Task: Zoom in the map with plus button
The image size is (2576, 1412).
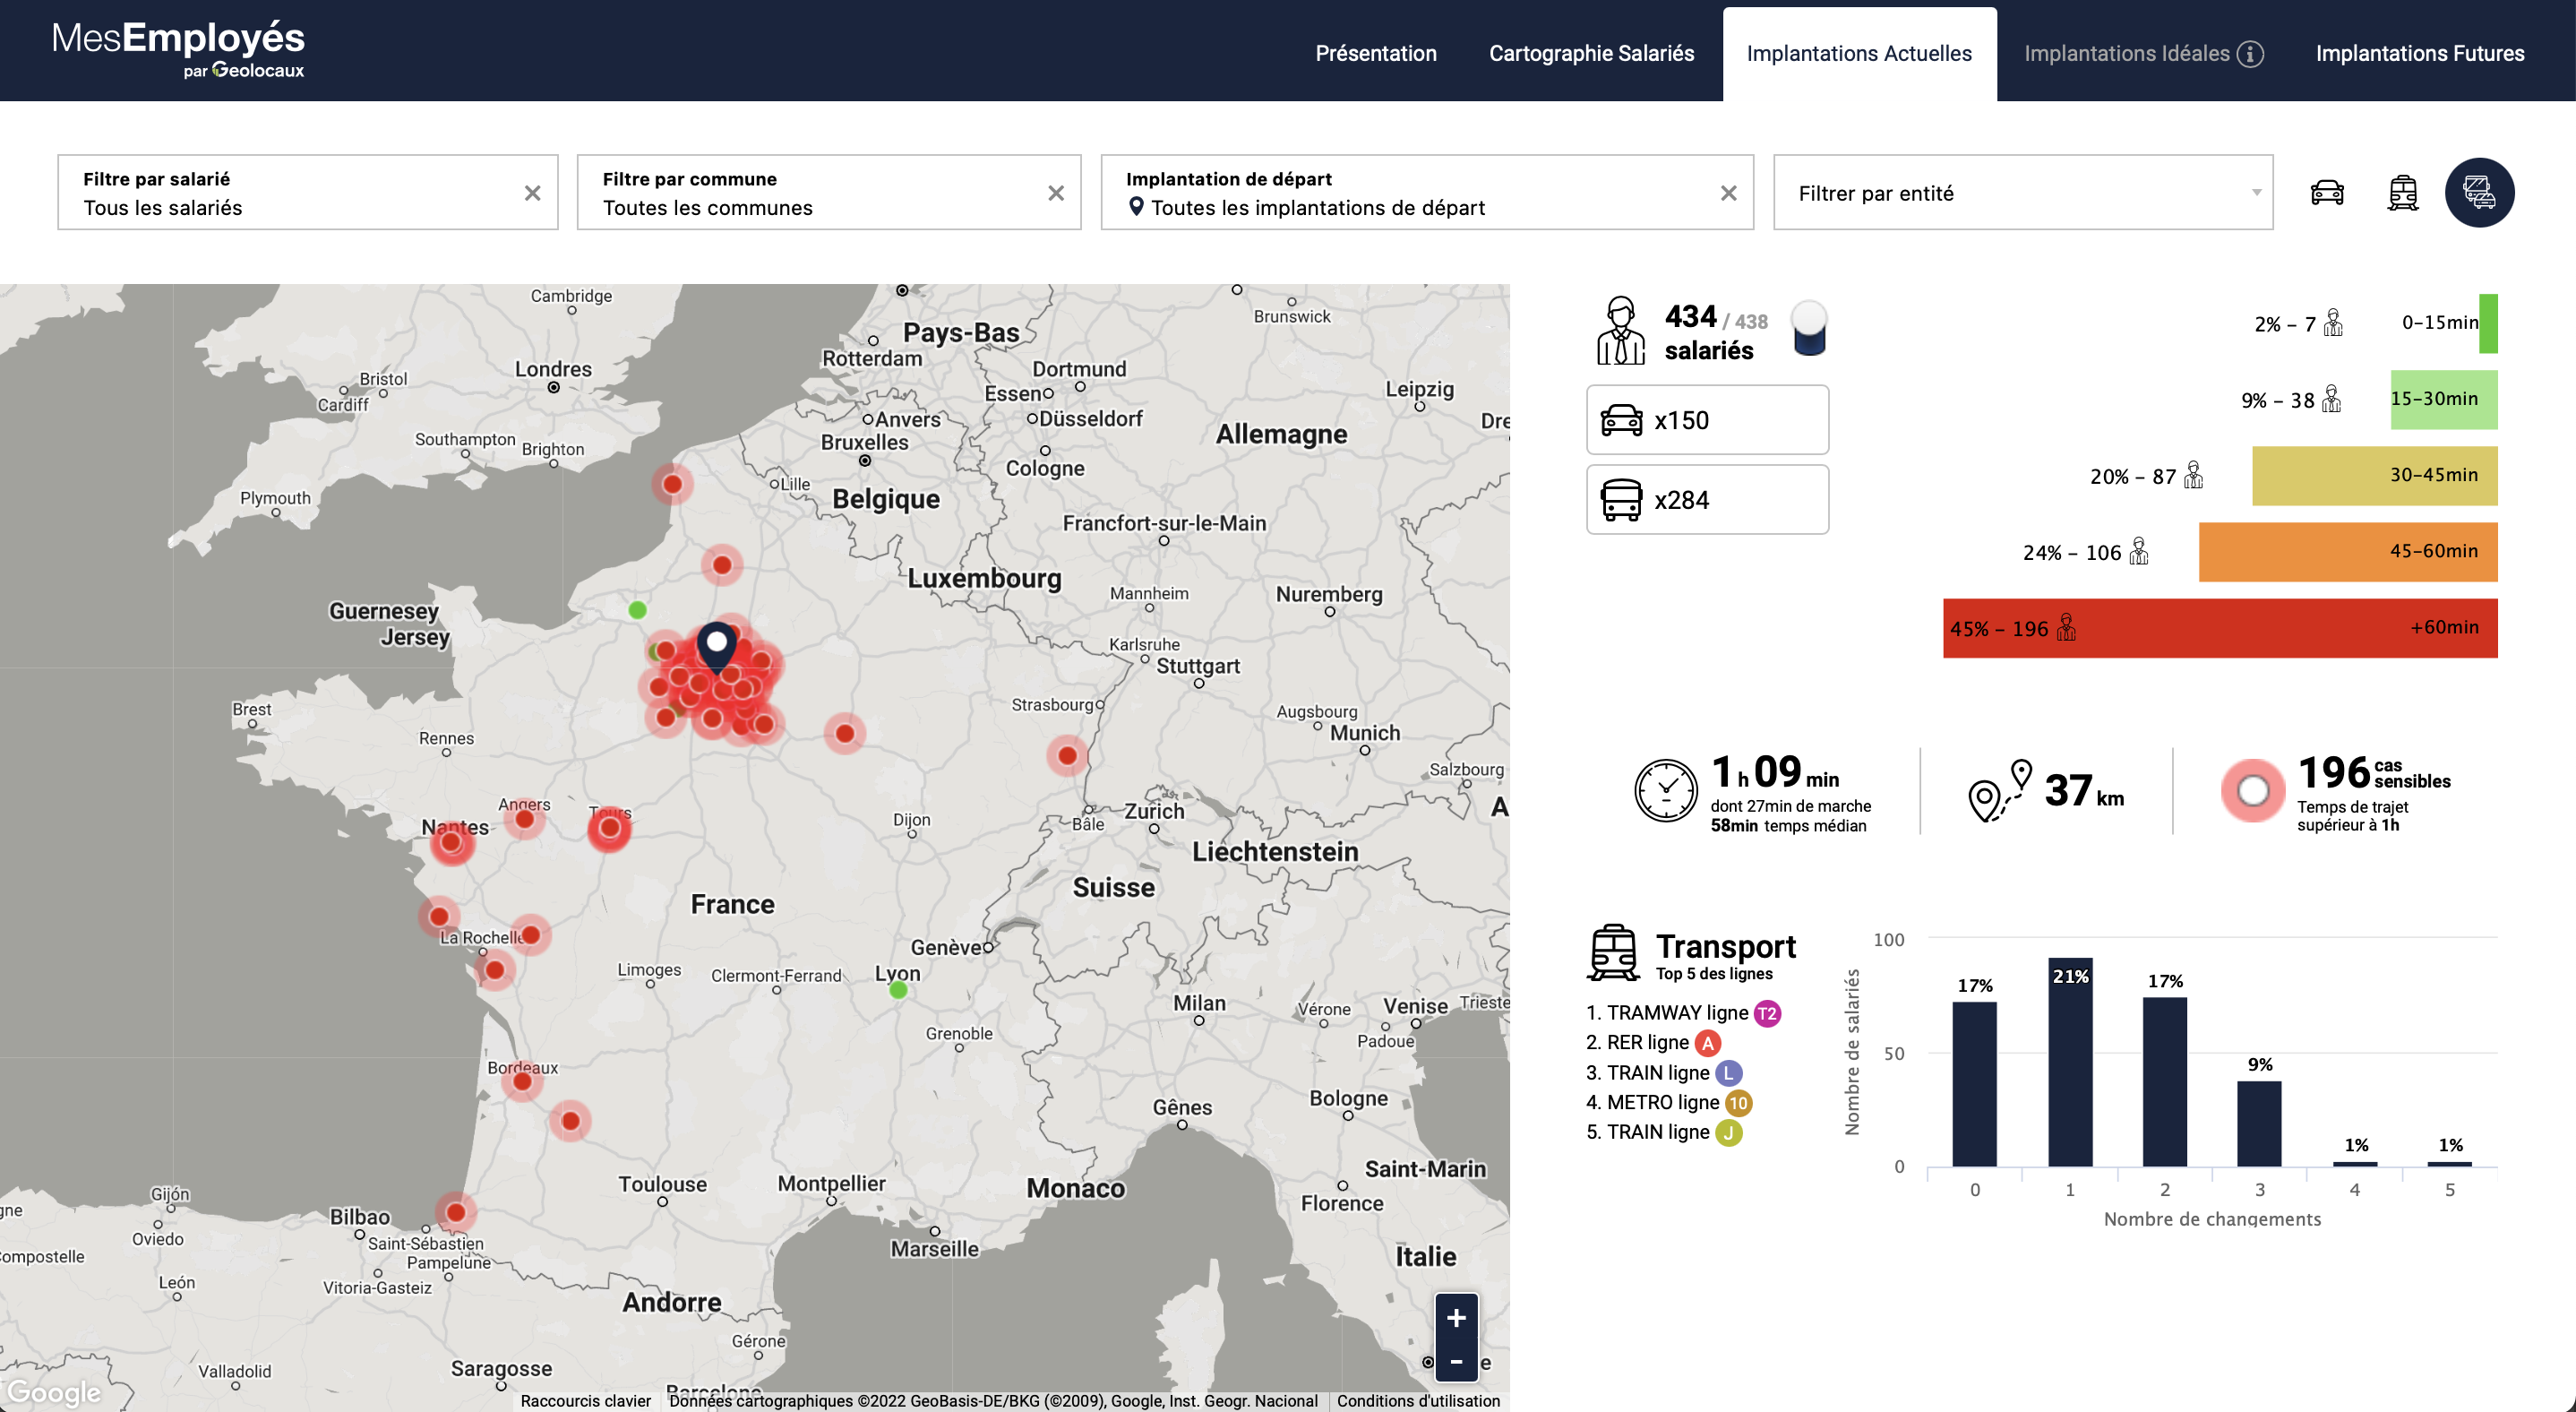Action: 1456,1318
